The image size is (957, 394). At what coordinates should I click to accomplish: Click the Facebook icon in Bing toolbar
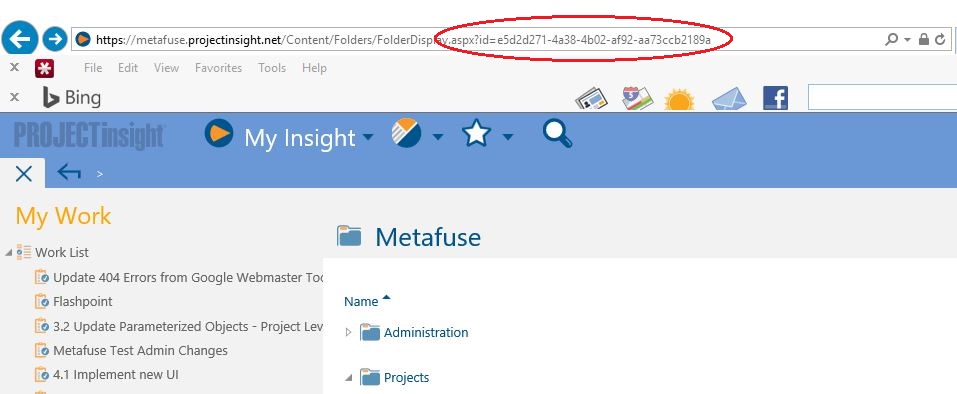[x=775, y=98]
